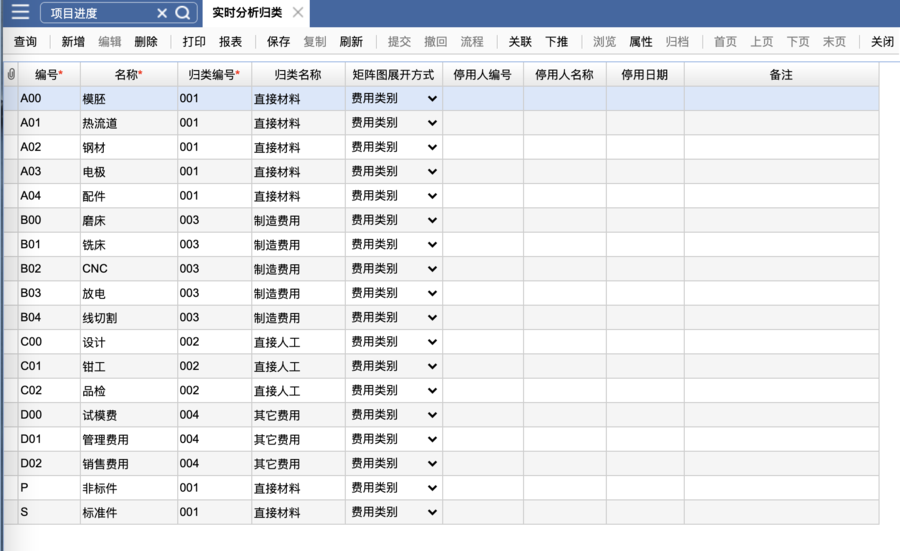
Task: Click the 删除 toolbar button
Action: pyautogui.click(x=146, y=41)
